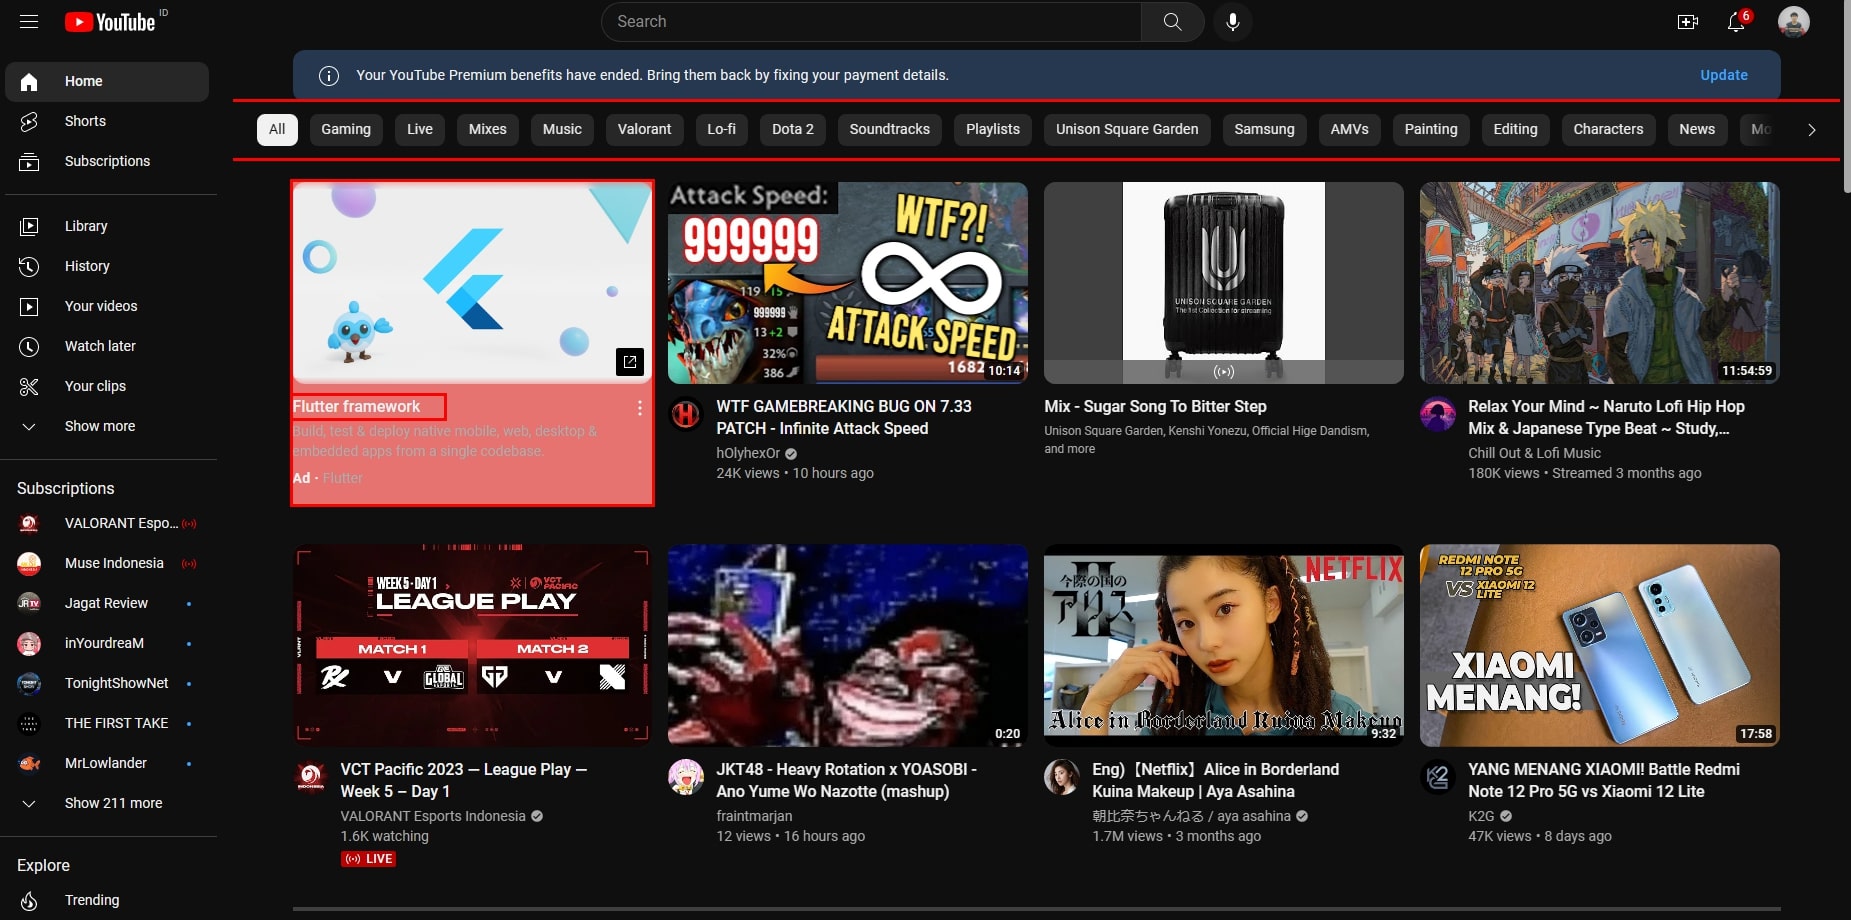Image resolution: width=1851 pixels, height=920 pixels.
Task: Open the Muse Indonesia channel
Action: pyautogui.click(x=113, y=563)
